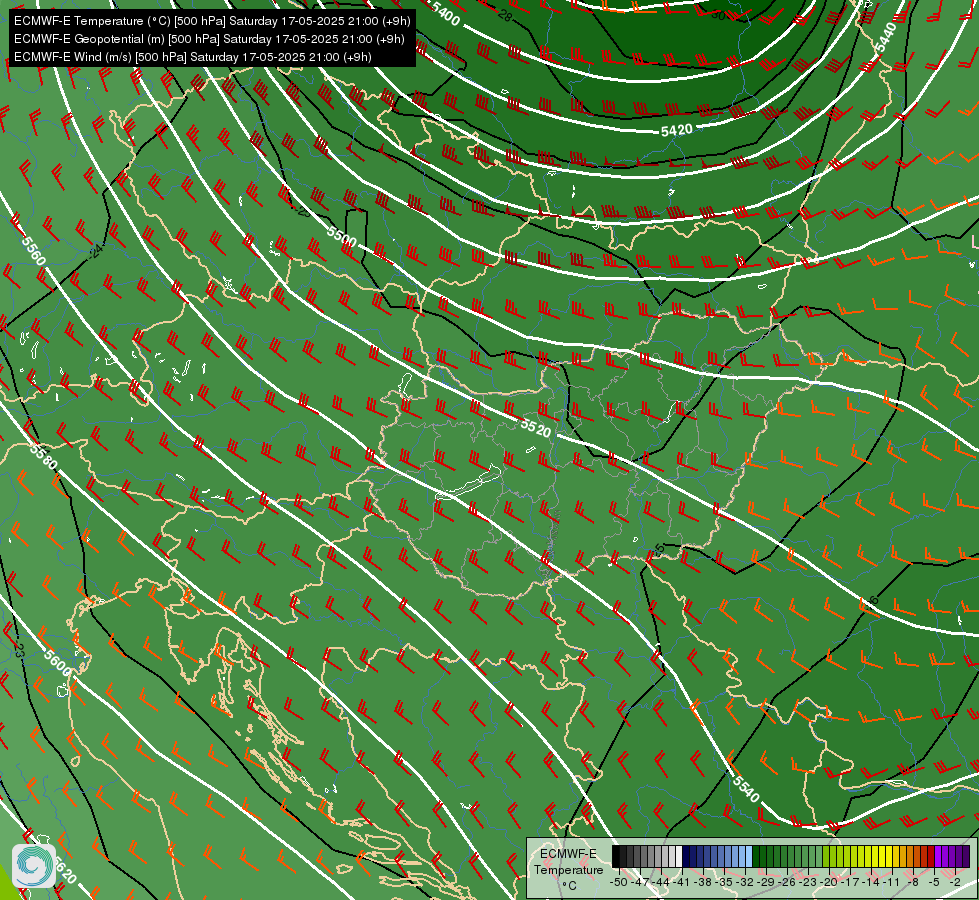
Task: Click the 5560 geopotential contour label
Action: [x=33, y=250]
